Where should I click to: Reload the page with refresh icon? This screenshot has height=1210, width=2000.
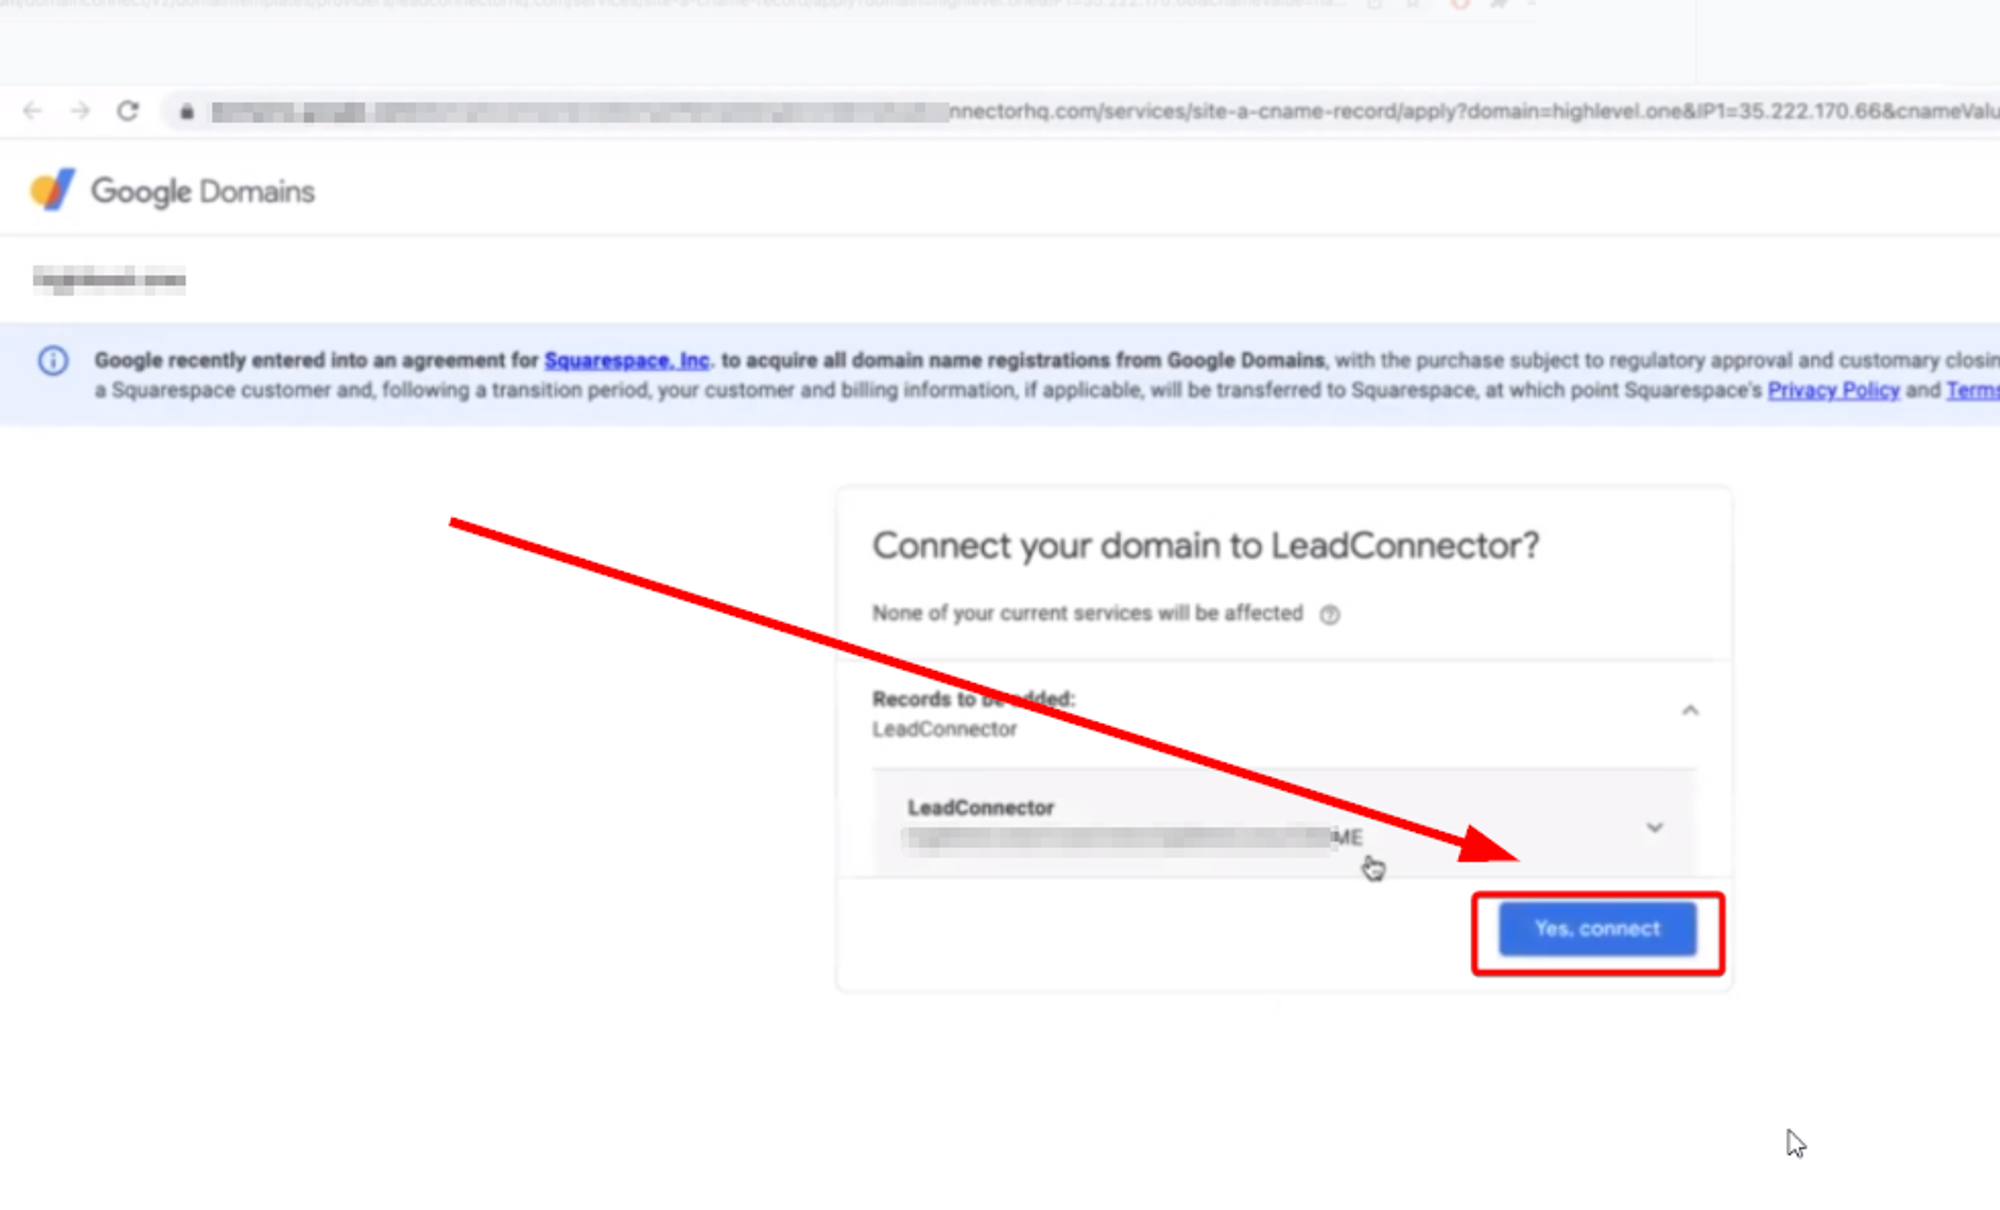click(128, 111)
